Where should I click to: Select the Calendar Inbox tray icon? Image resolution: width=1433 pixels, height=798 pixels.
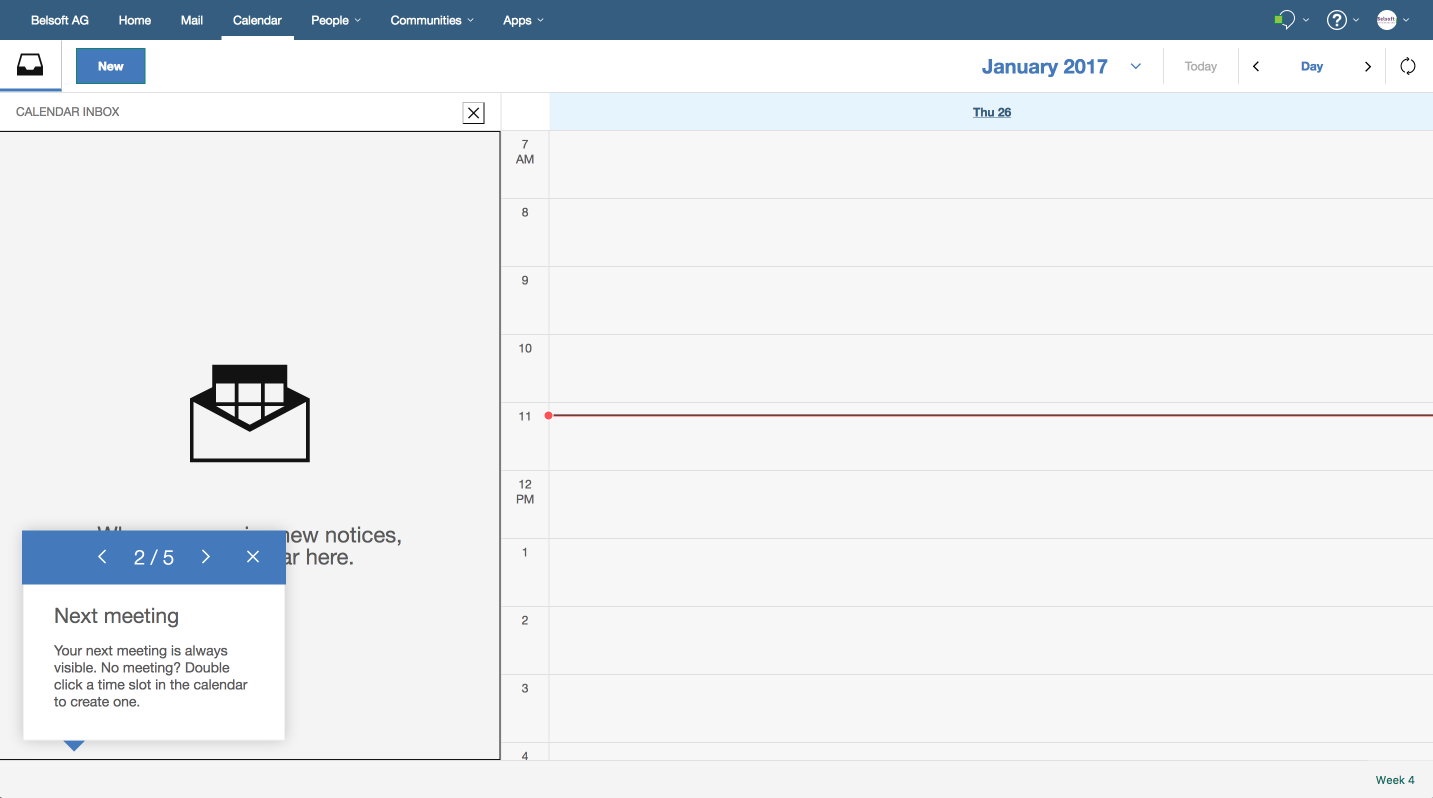coord(30,64)
